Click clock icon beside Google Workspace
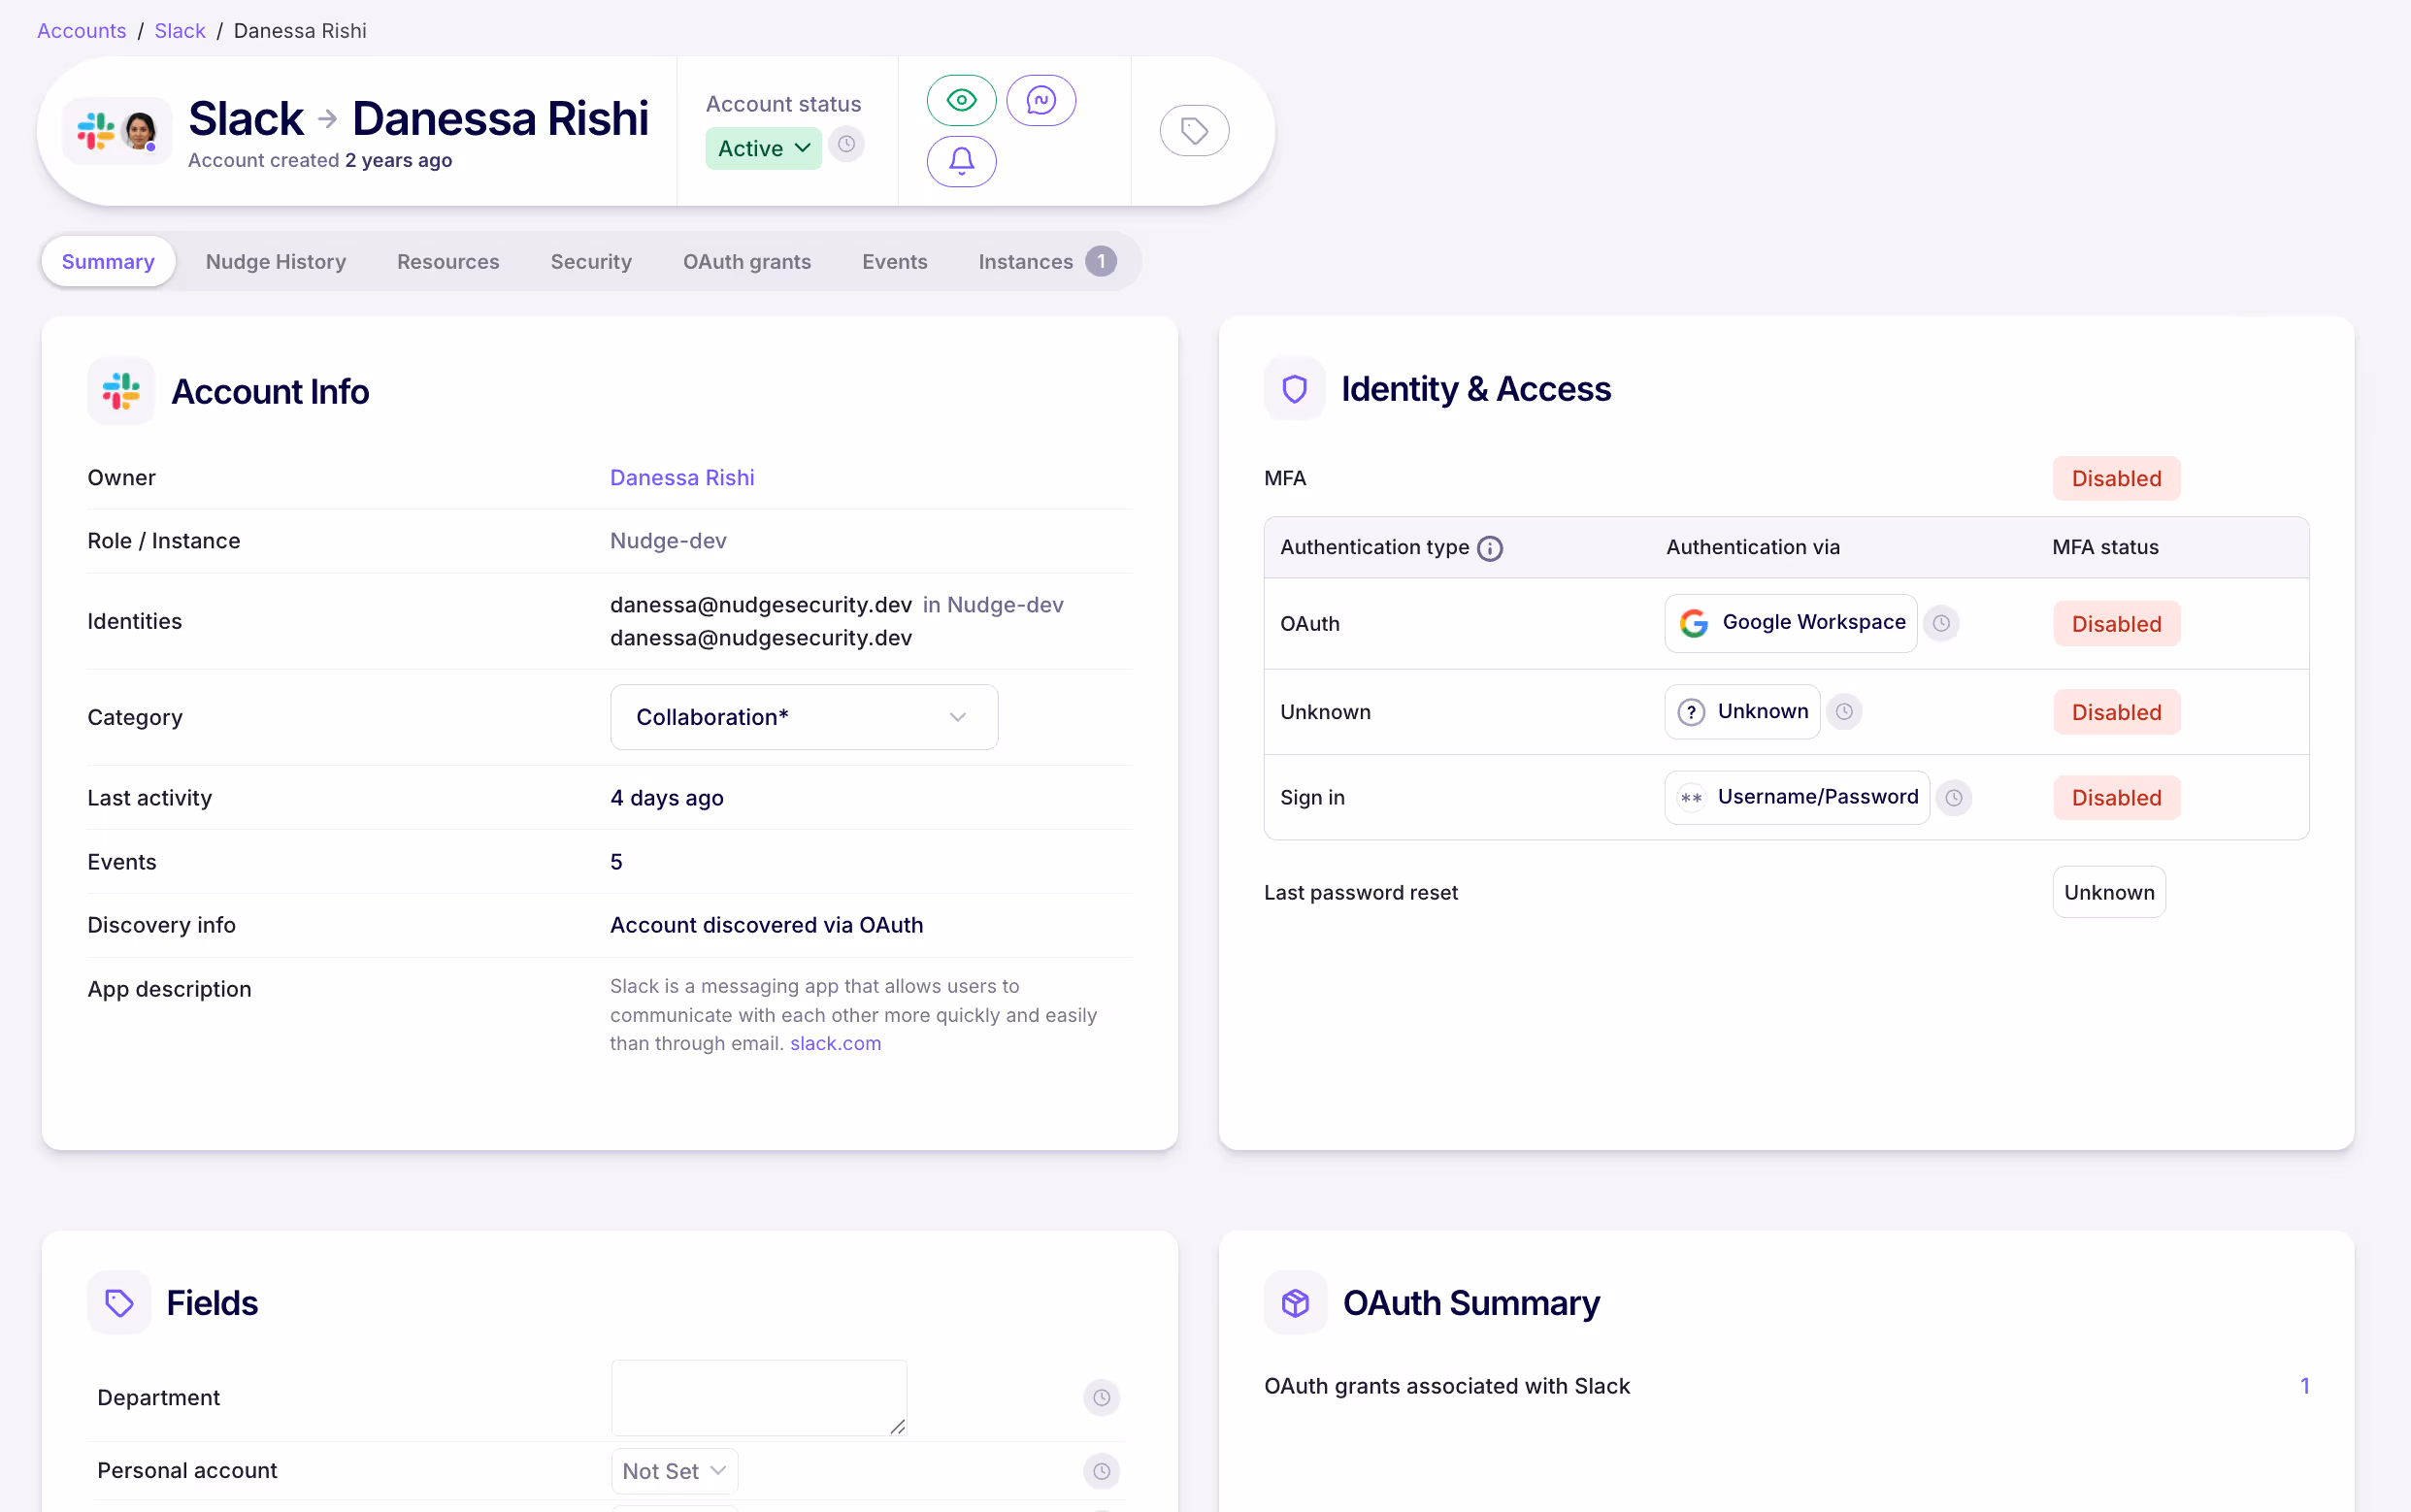The width and height of the screenshot is (2411, 1512). coord(1940,623)
